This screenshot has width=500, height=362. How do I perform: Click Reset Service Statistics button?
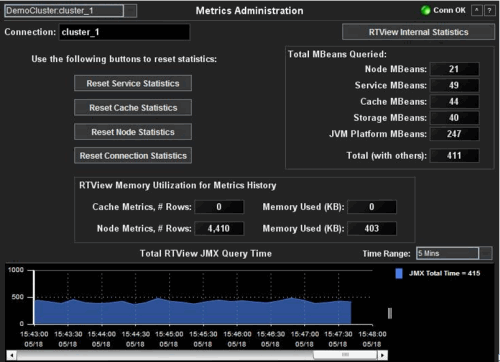[x=133, y=83]
